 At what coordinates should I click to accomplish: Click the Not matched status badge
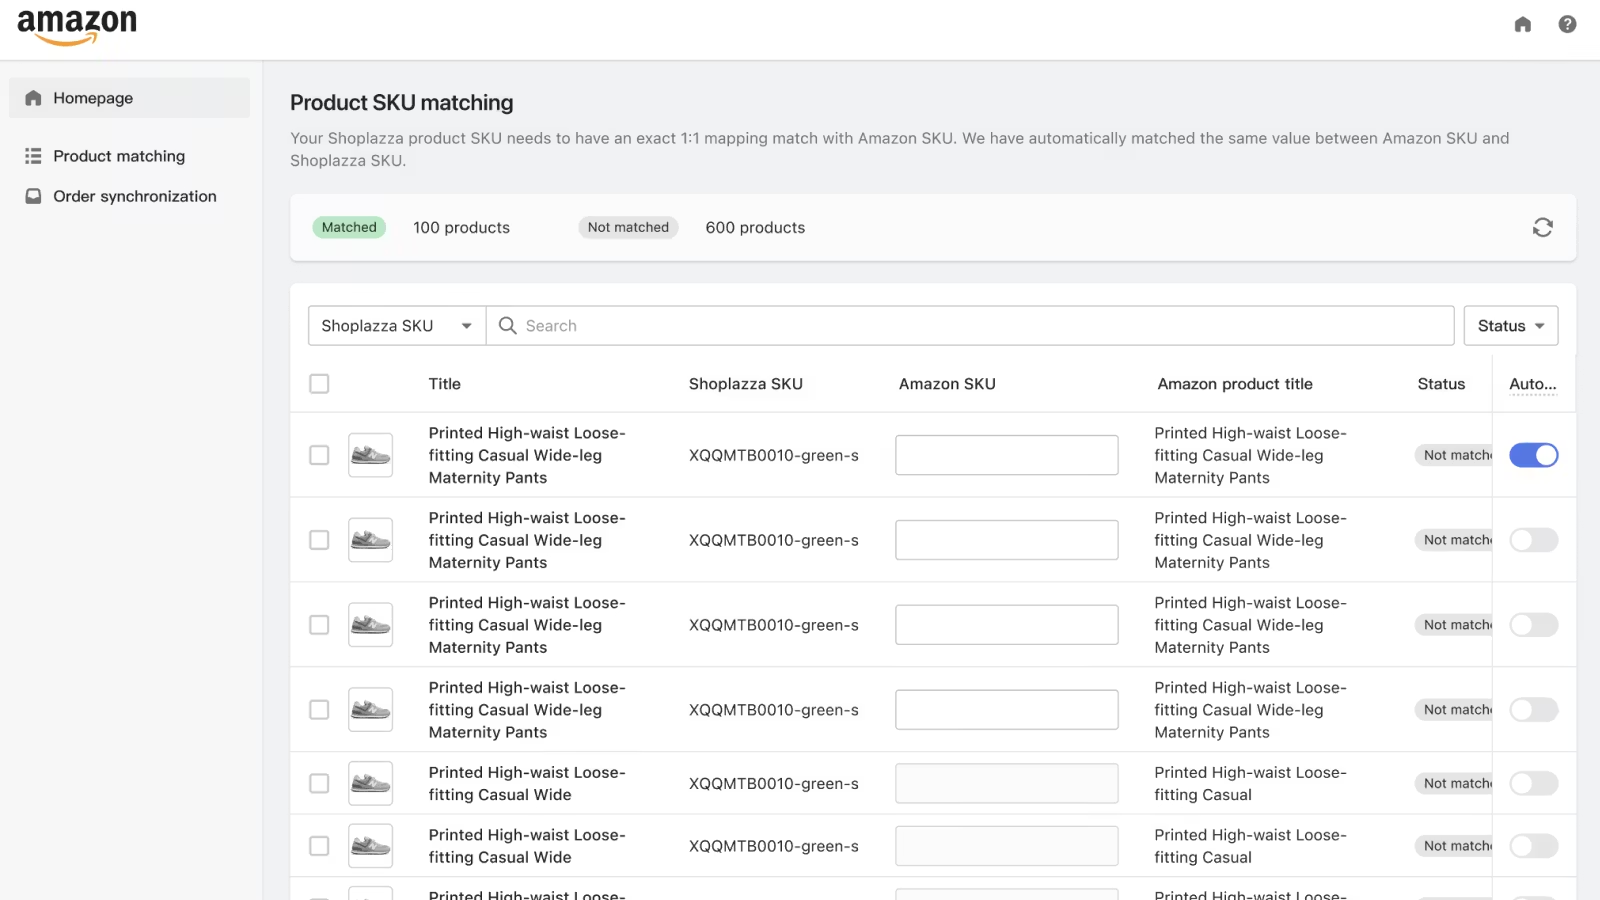(x=628, y=227)
